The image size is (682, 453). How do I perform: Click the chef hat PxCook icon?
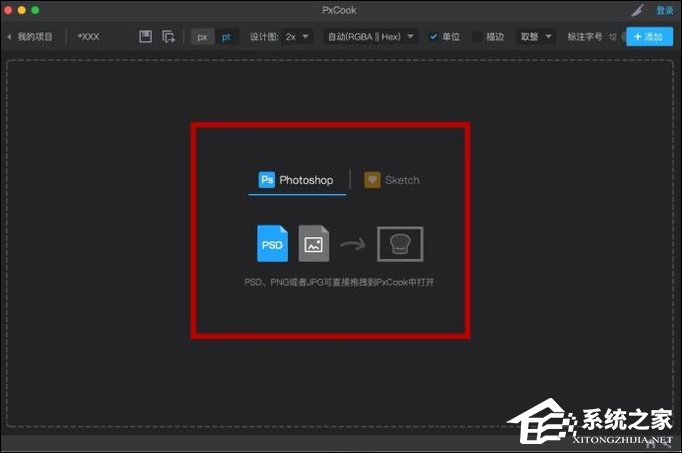point(400,244)
